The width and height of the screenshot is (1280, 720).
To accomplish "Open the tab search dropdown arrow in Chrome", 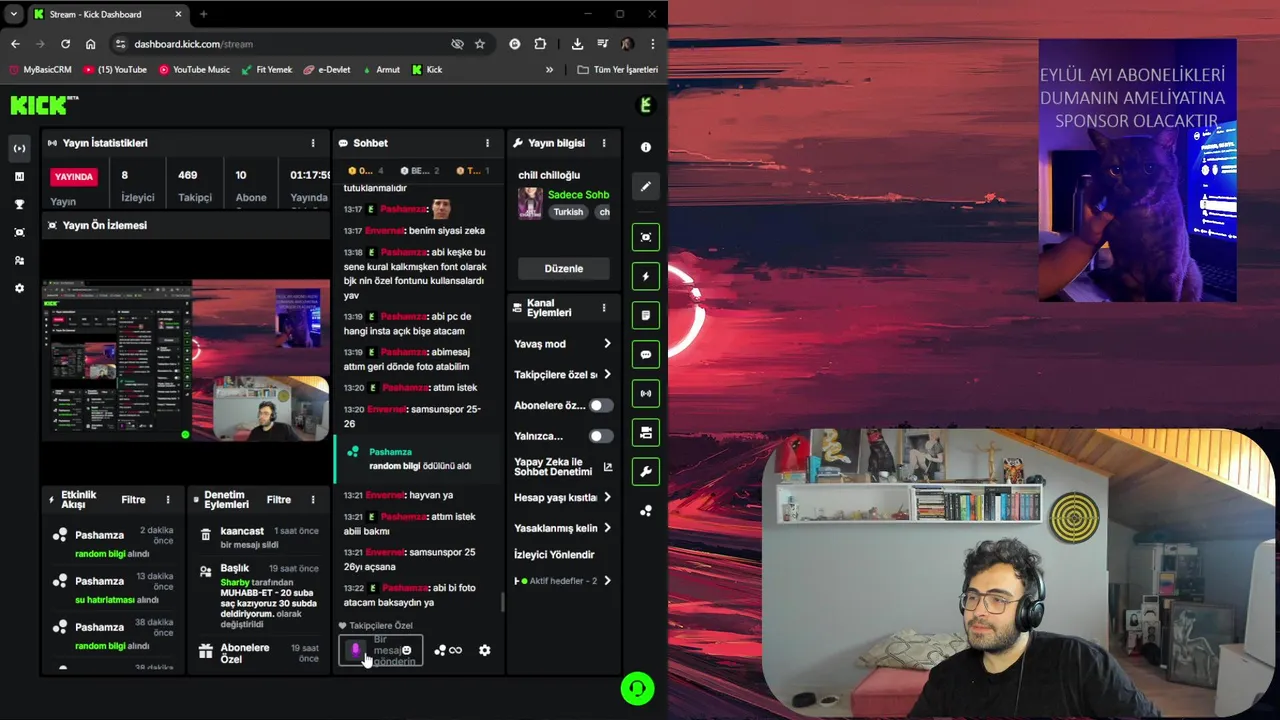I will [x=13, y=14].
